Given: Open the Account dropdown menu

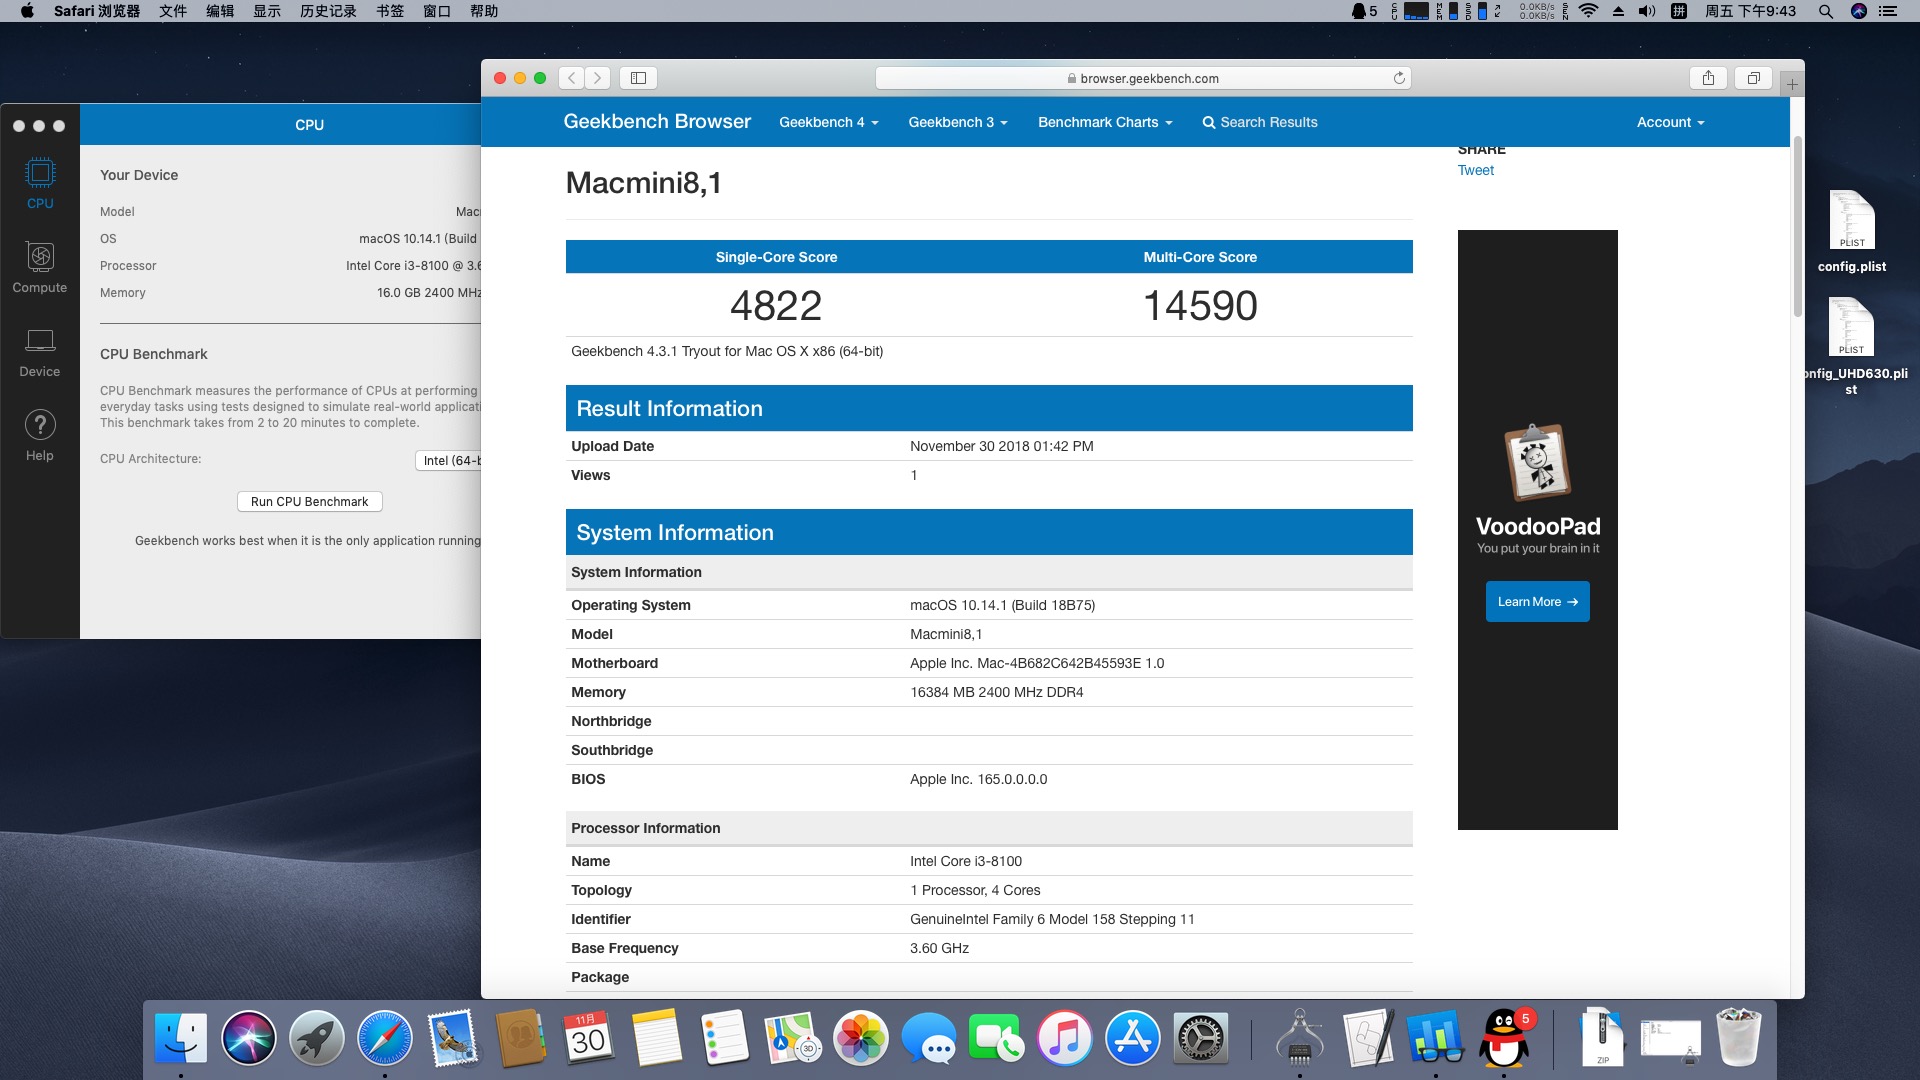Looking at the screenshot, I should point(1670,122).
